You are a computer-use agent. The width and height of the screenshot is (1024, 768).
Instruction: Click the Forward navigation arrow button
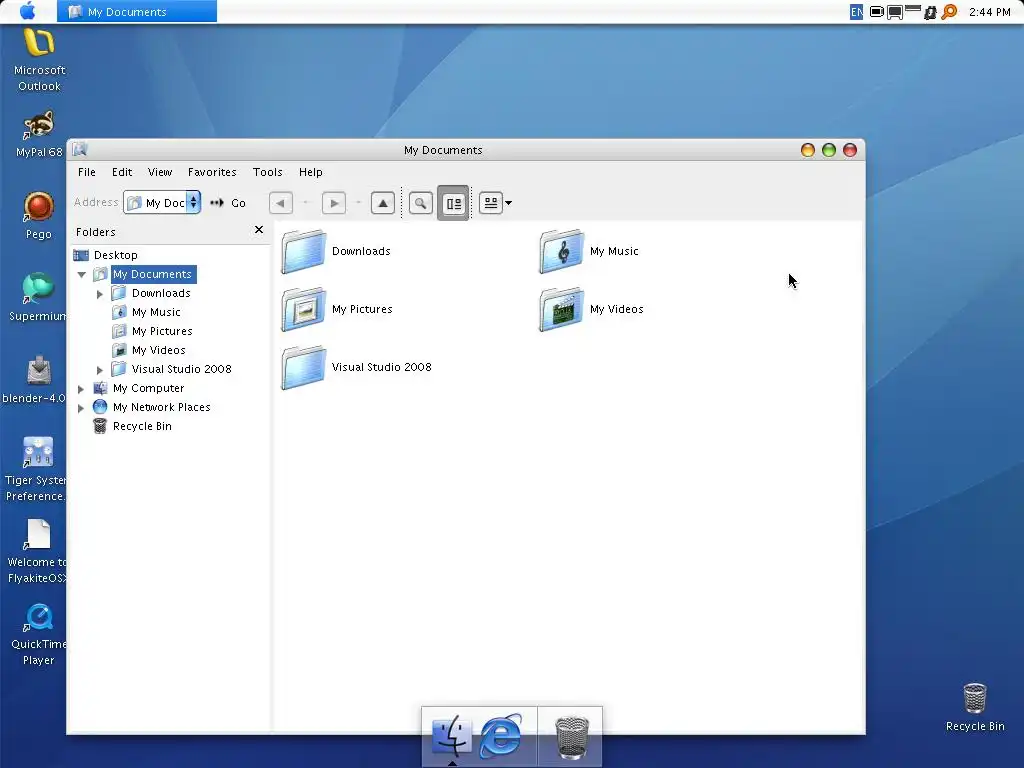coord(334,203)
